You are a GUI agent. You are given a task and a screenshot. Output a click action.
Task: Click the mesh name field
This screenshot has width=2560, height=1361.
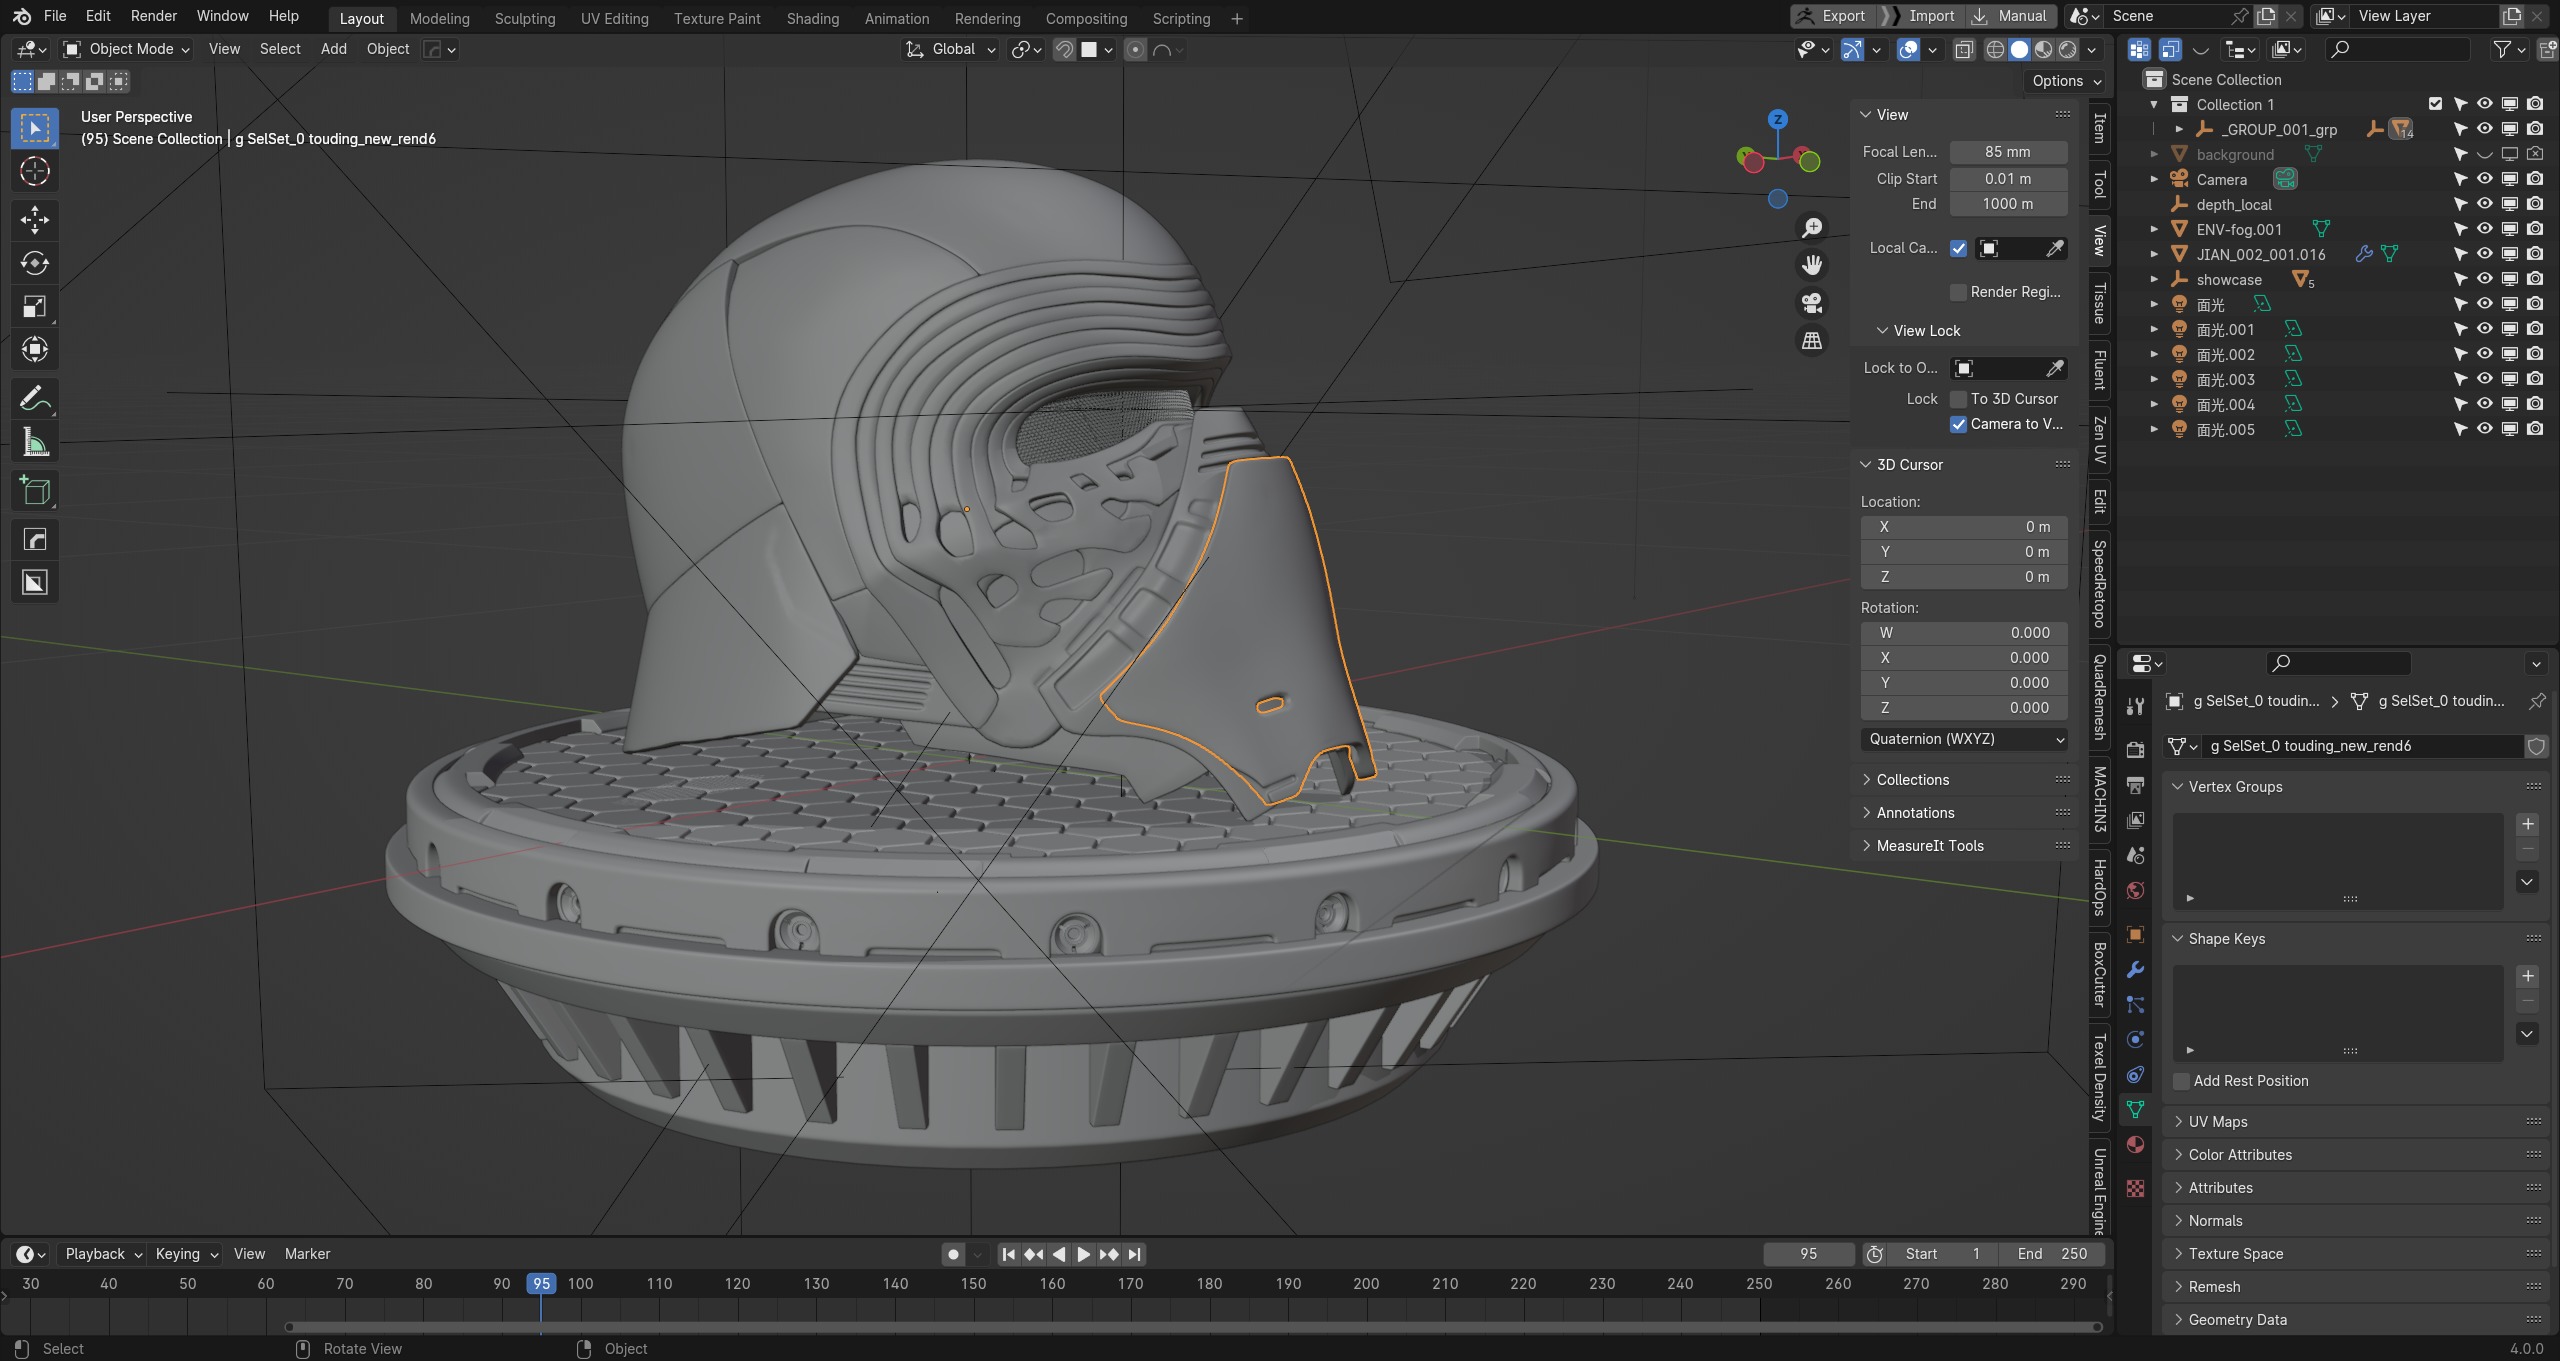[x=2362, y=746]
